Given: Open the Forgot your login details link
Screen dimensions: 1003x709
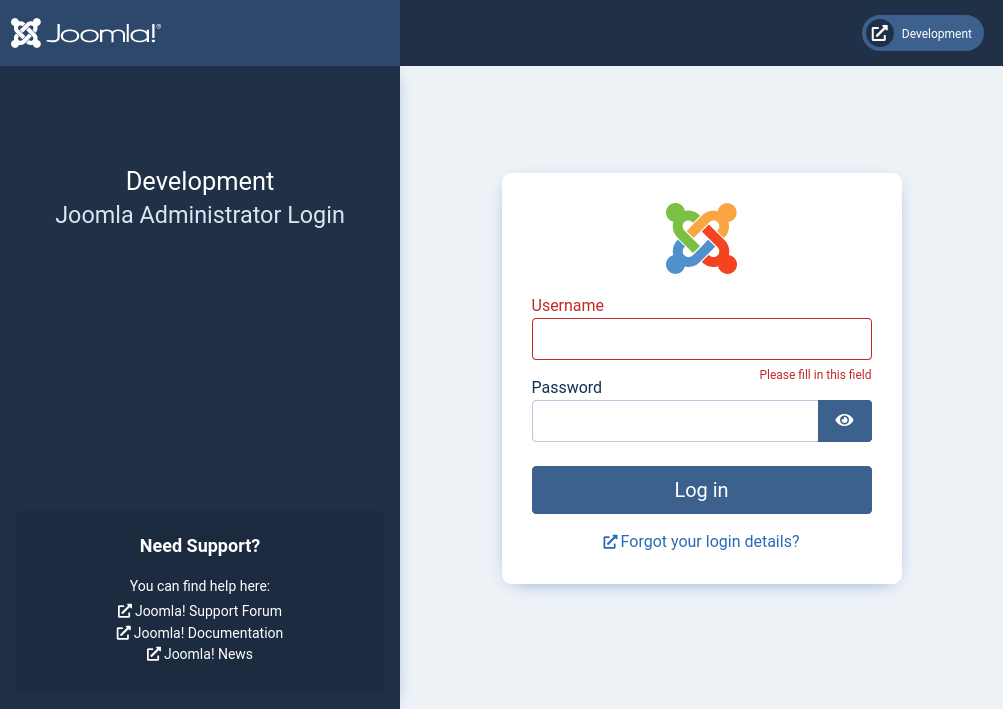Looking at the screenshot, I should tap(709, 542).
